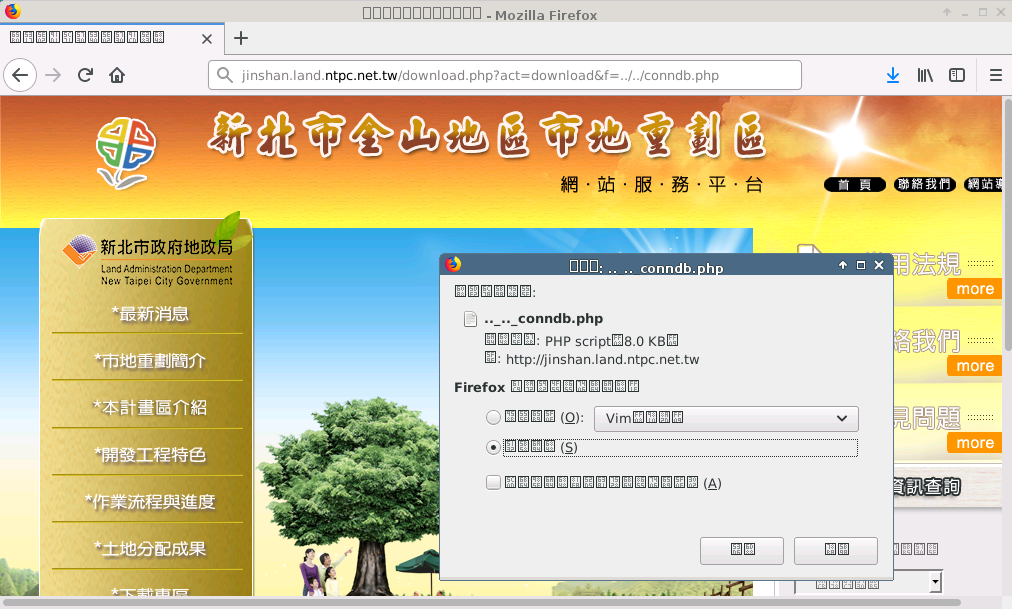Open a new tab with plus button
The width and height of the screenshot is (1012, 609).
[x=241, y=38]
